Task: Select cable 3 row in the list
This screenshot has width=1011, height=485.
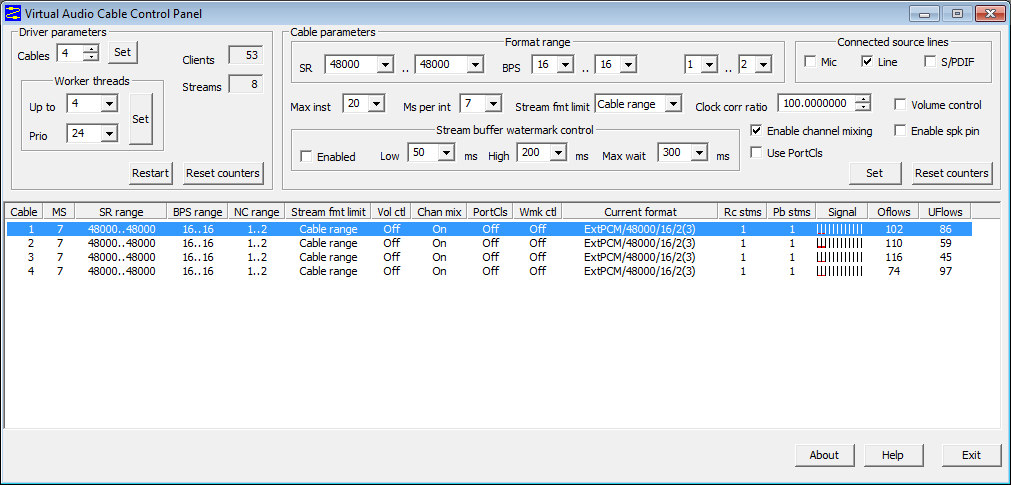Action: (489, 257)
